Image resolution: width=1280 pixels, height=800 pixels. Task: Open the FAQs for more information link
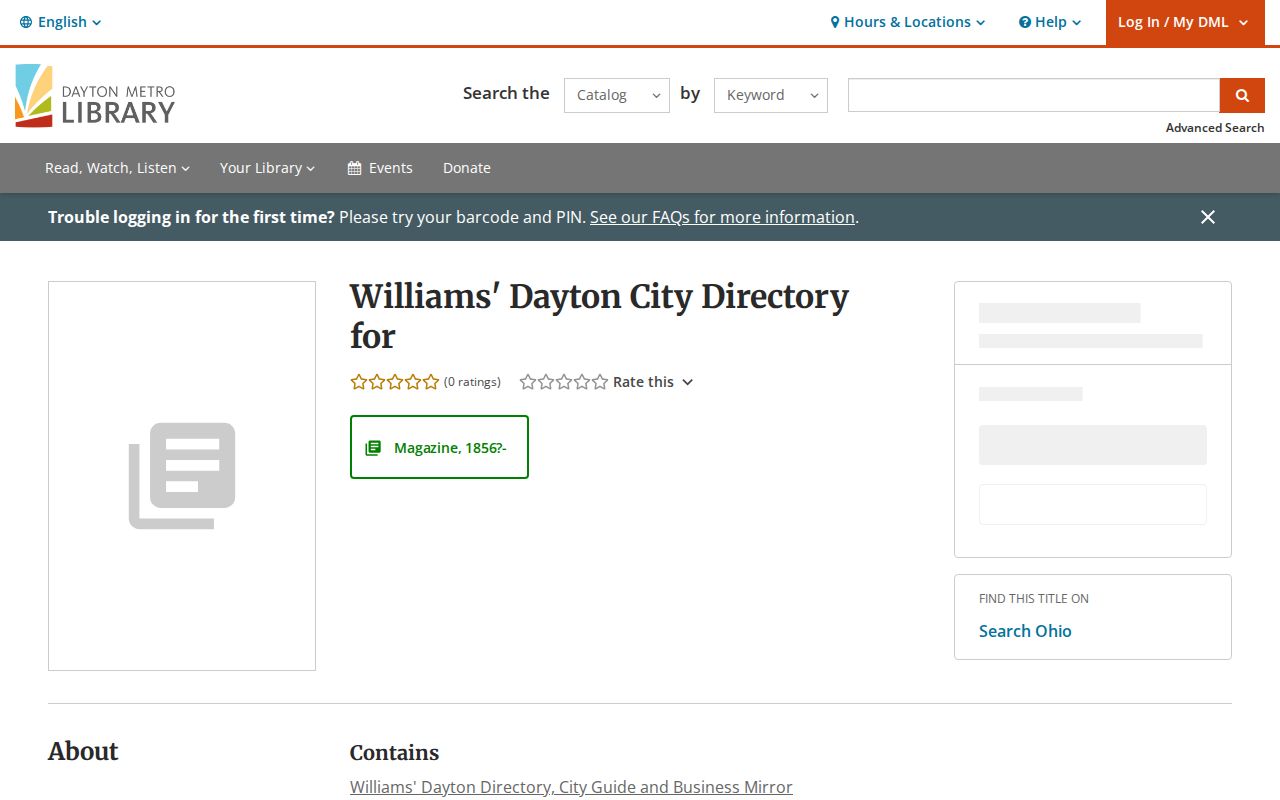(x=722, y=217)
